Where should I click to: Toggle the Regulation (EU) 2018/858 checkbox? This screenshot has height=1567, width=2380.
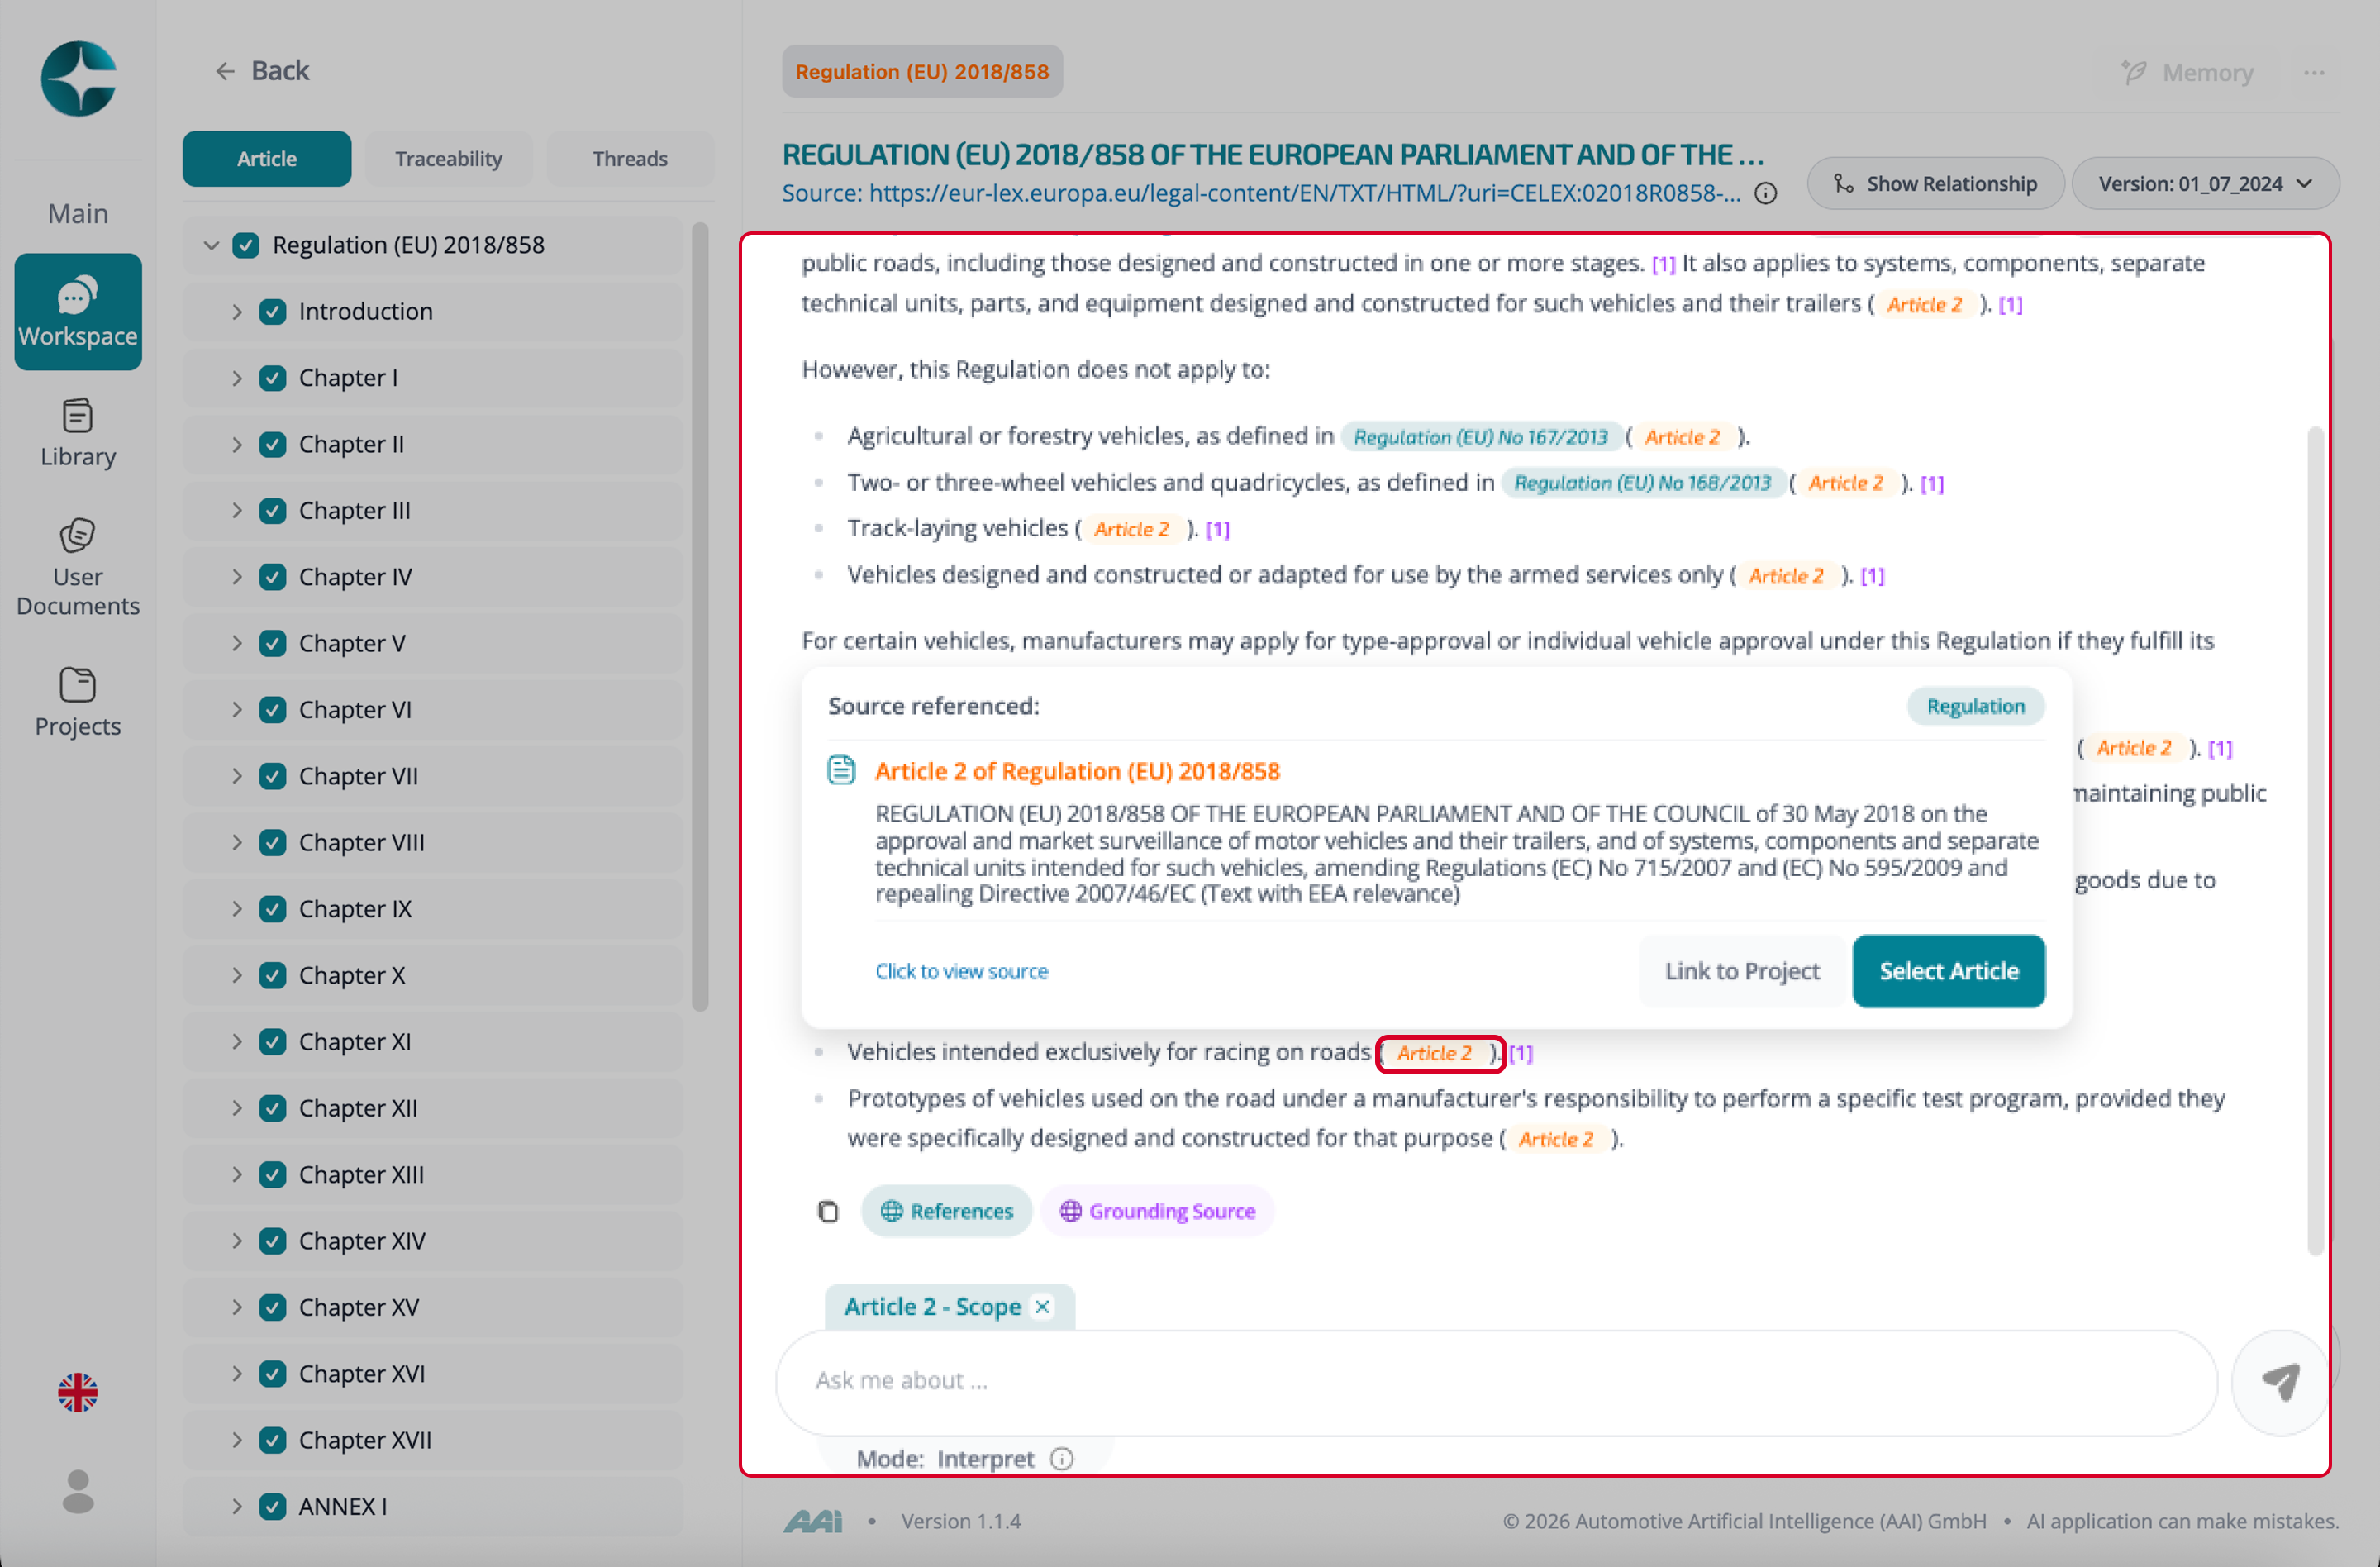point(246,245)
